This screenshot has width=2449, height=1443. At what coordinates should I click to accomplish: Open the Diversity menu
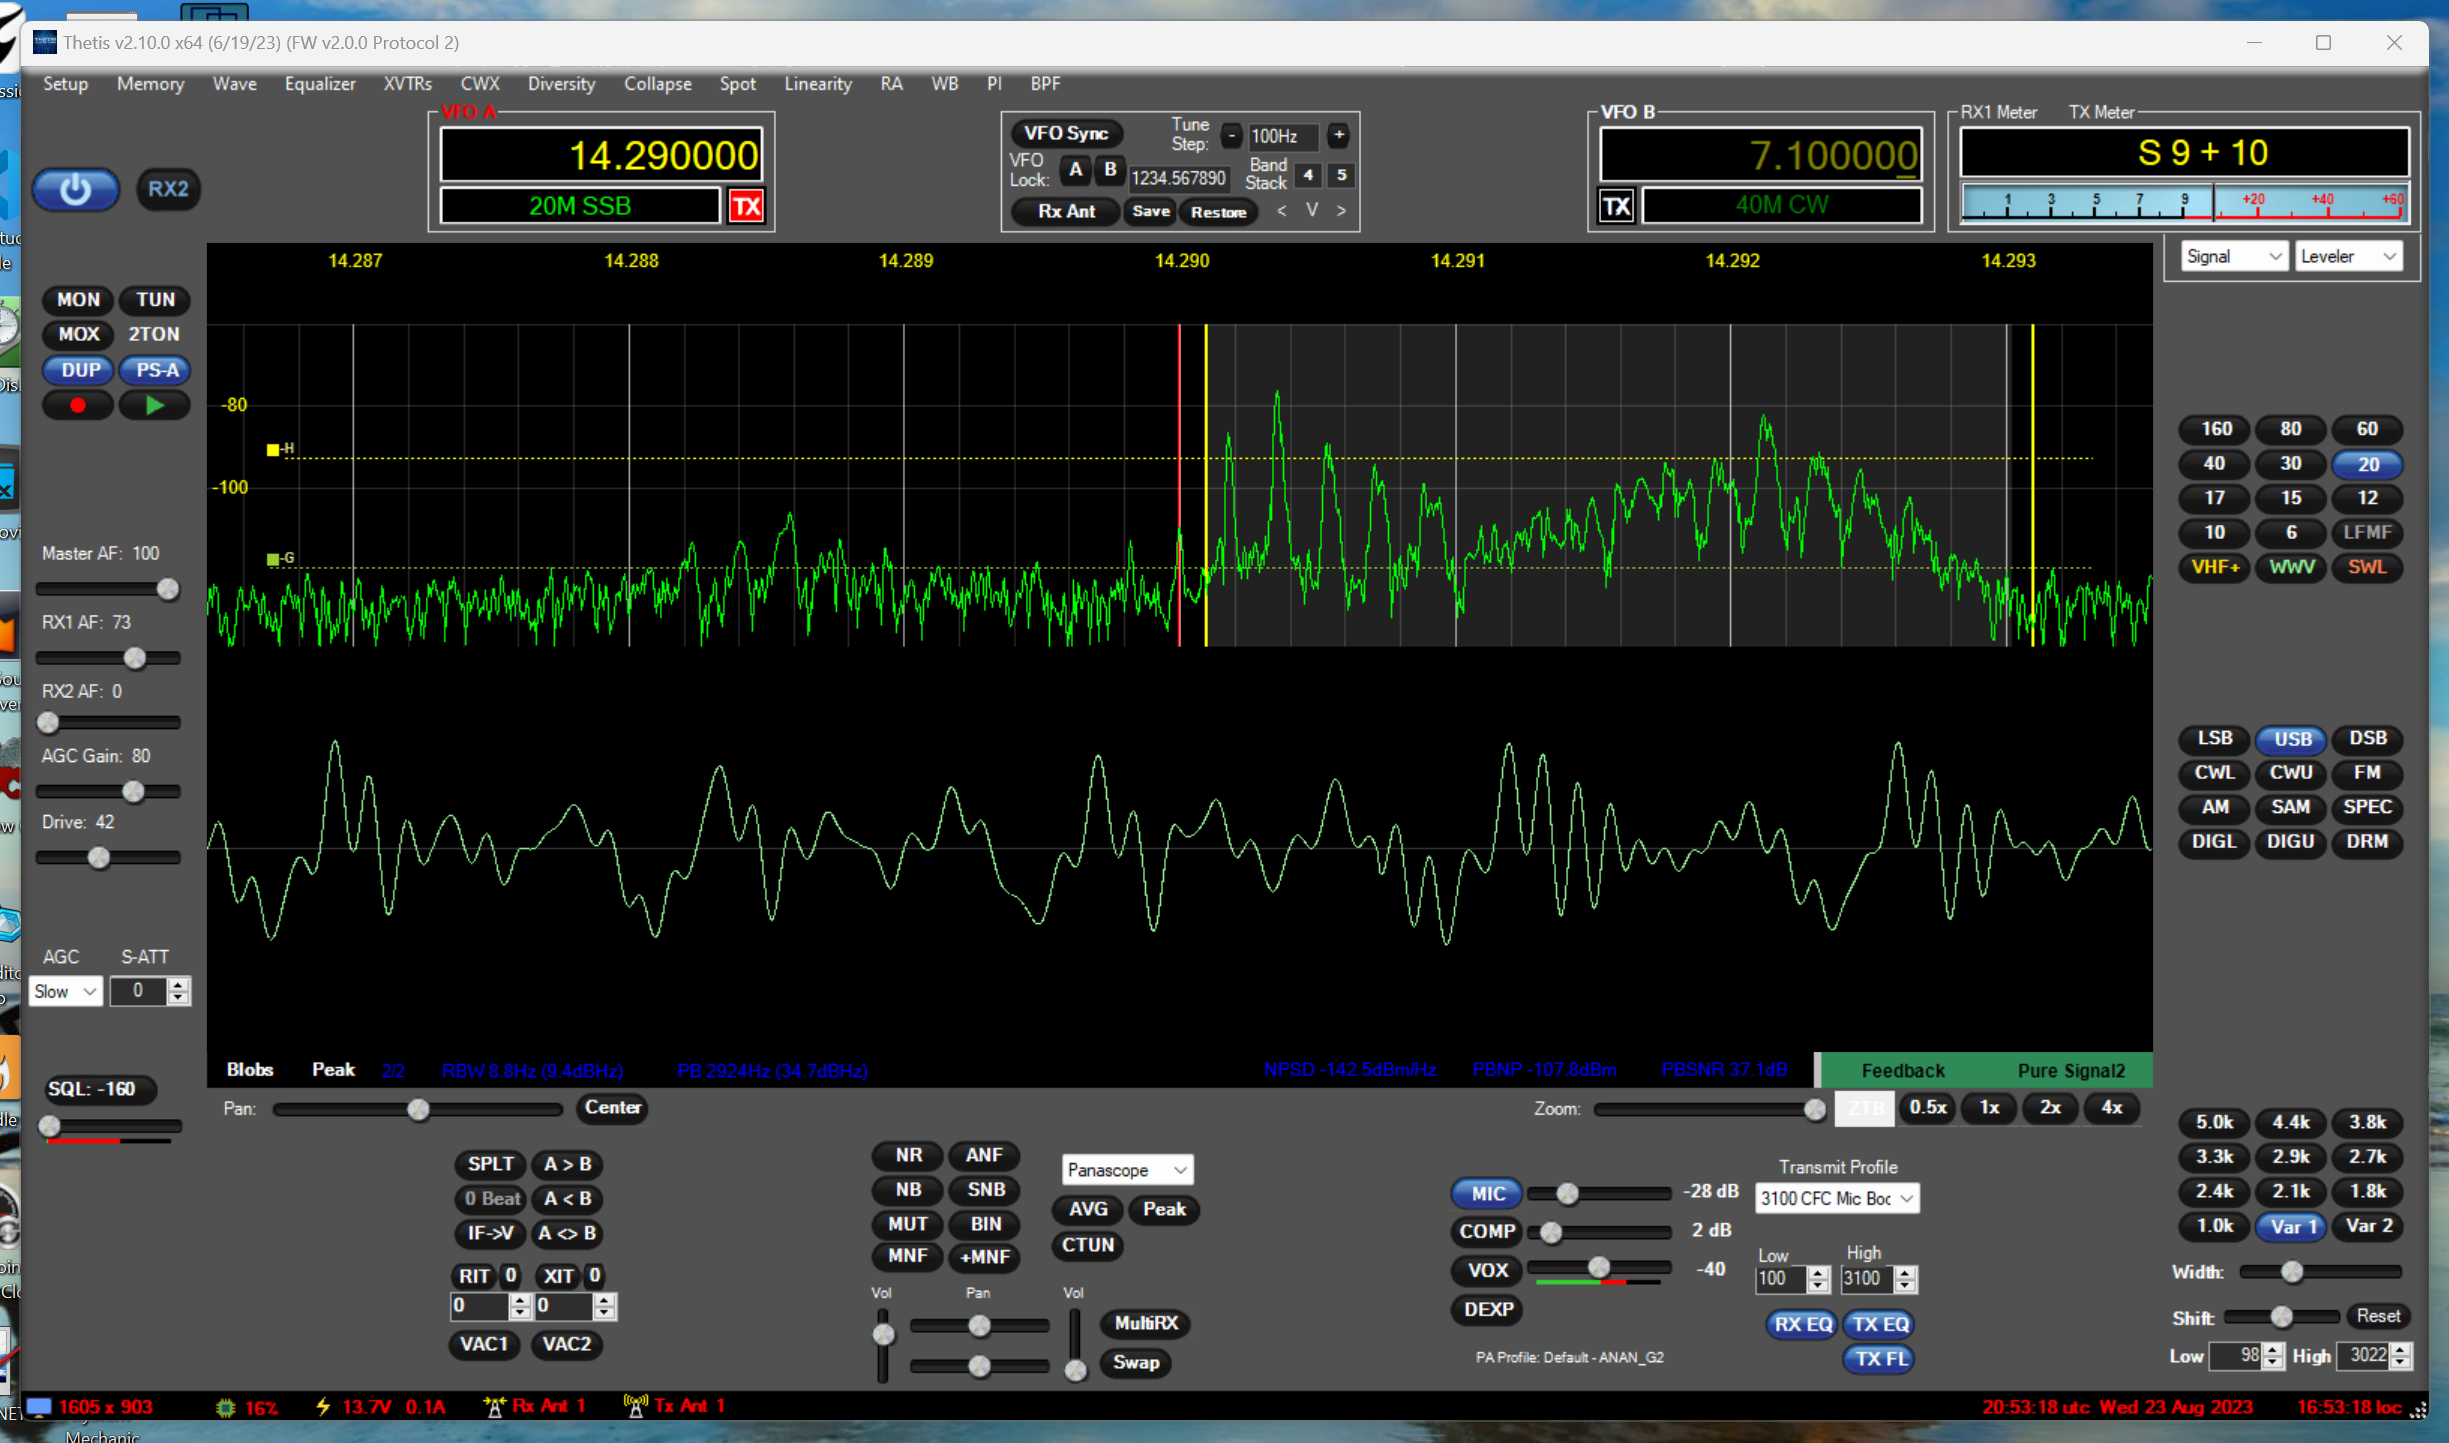coord(561,84)
